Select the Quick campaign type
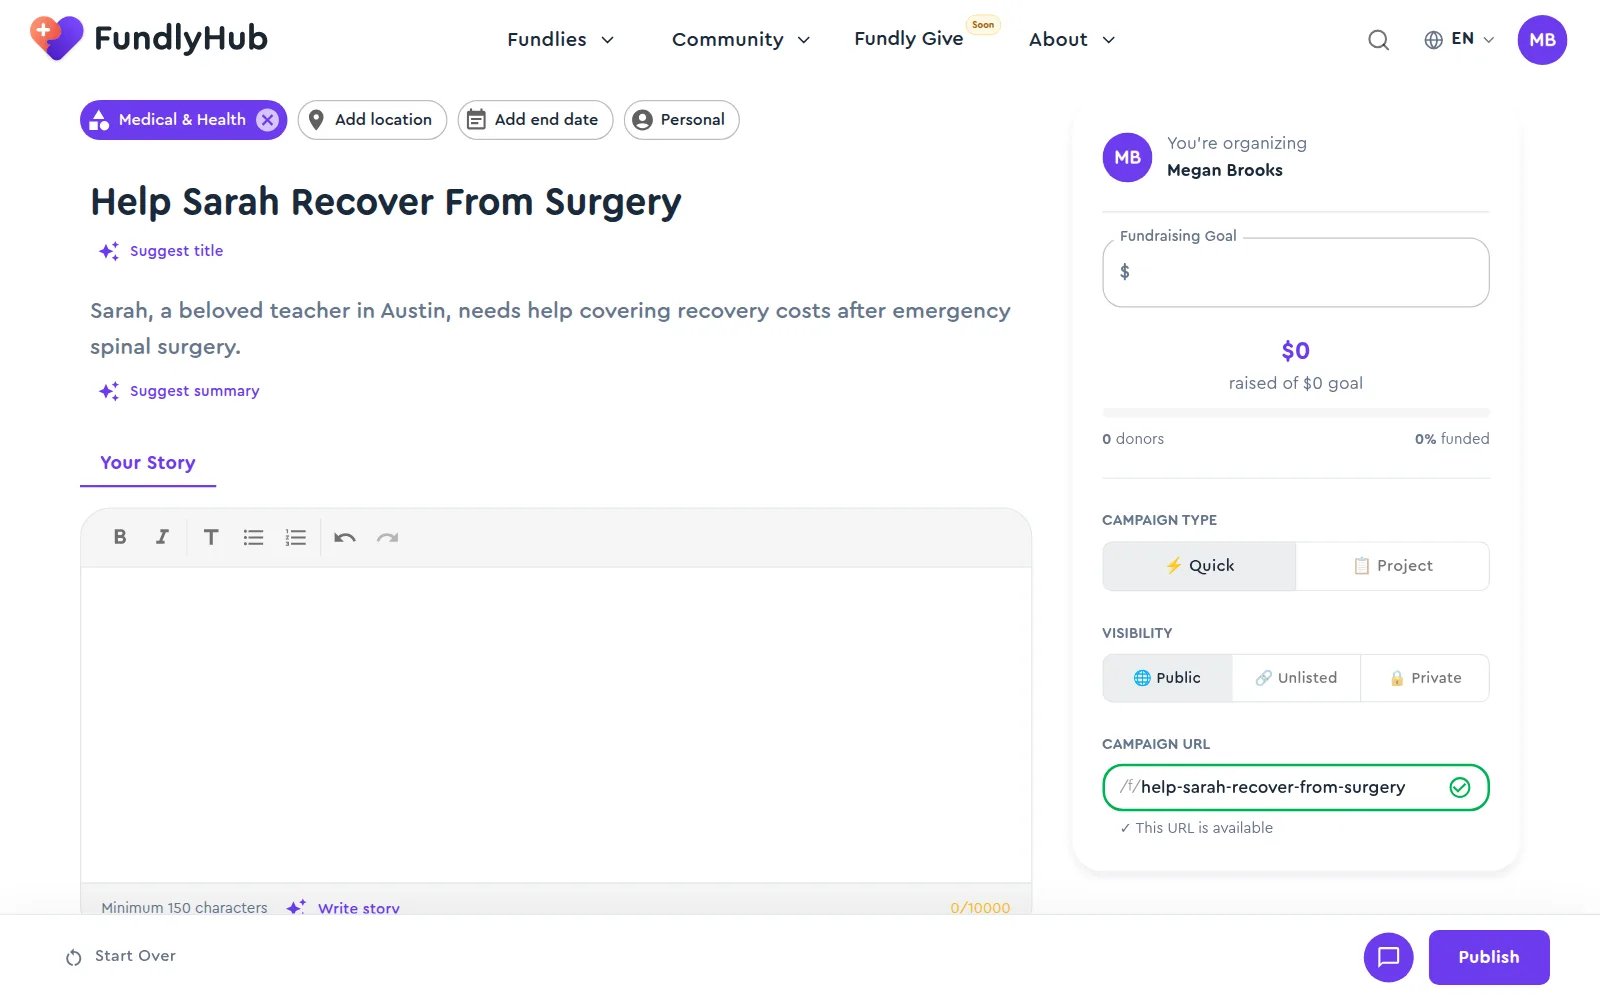Viewport: 1600px width, 1000px height. coord(1199,566)
